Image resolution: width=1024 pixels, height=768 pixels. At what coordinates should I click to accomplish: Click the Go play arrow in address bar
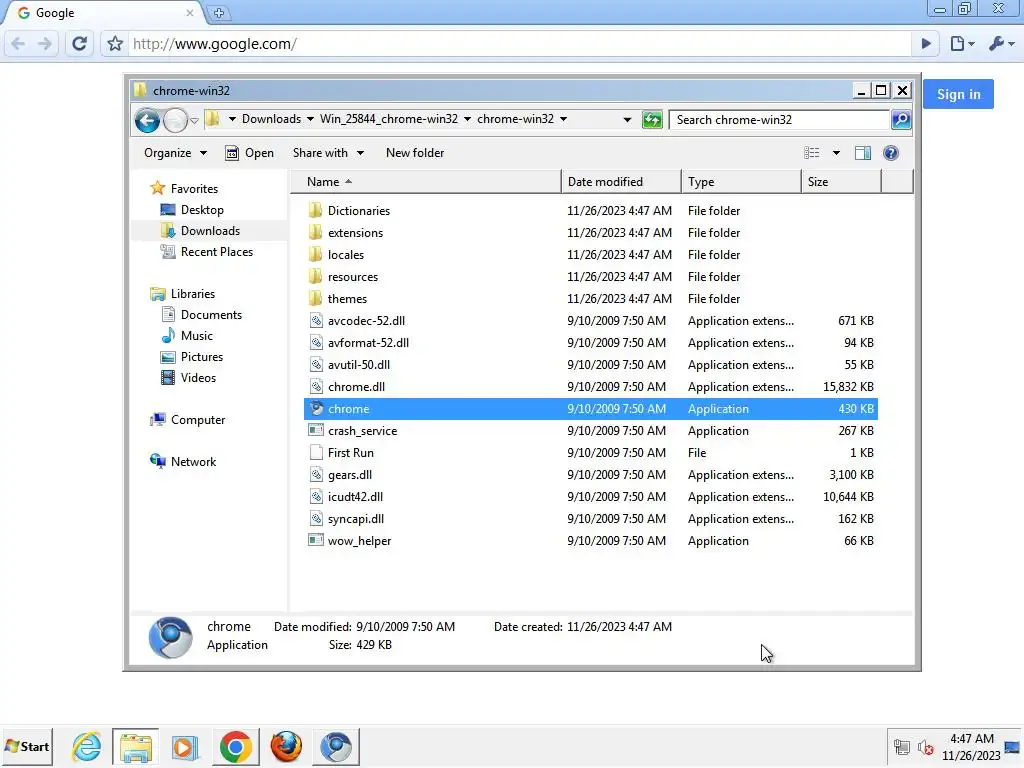(926, 44)
